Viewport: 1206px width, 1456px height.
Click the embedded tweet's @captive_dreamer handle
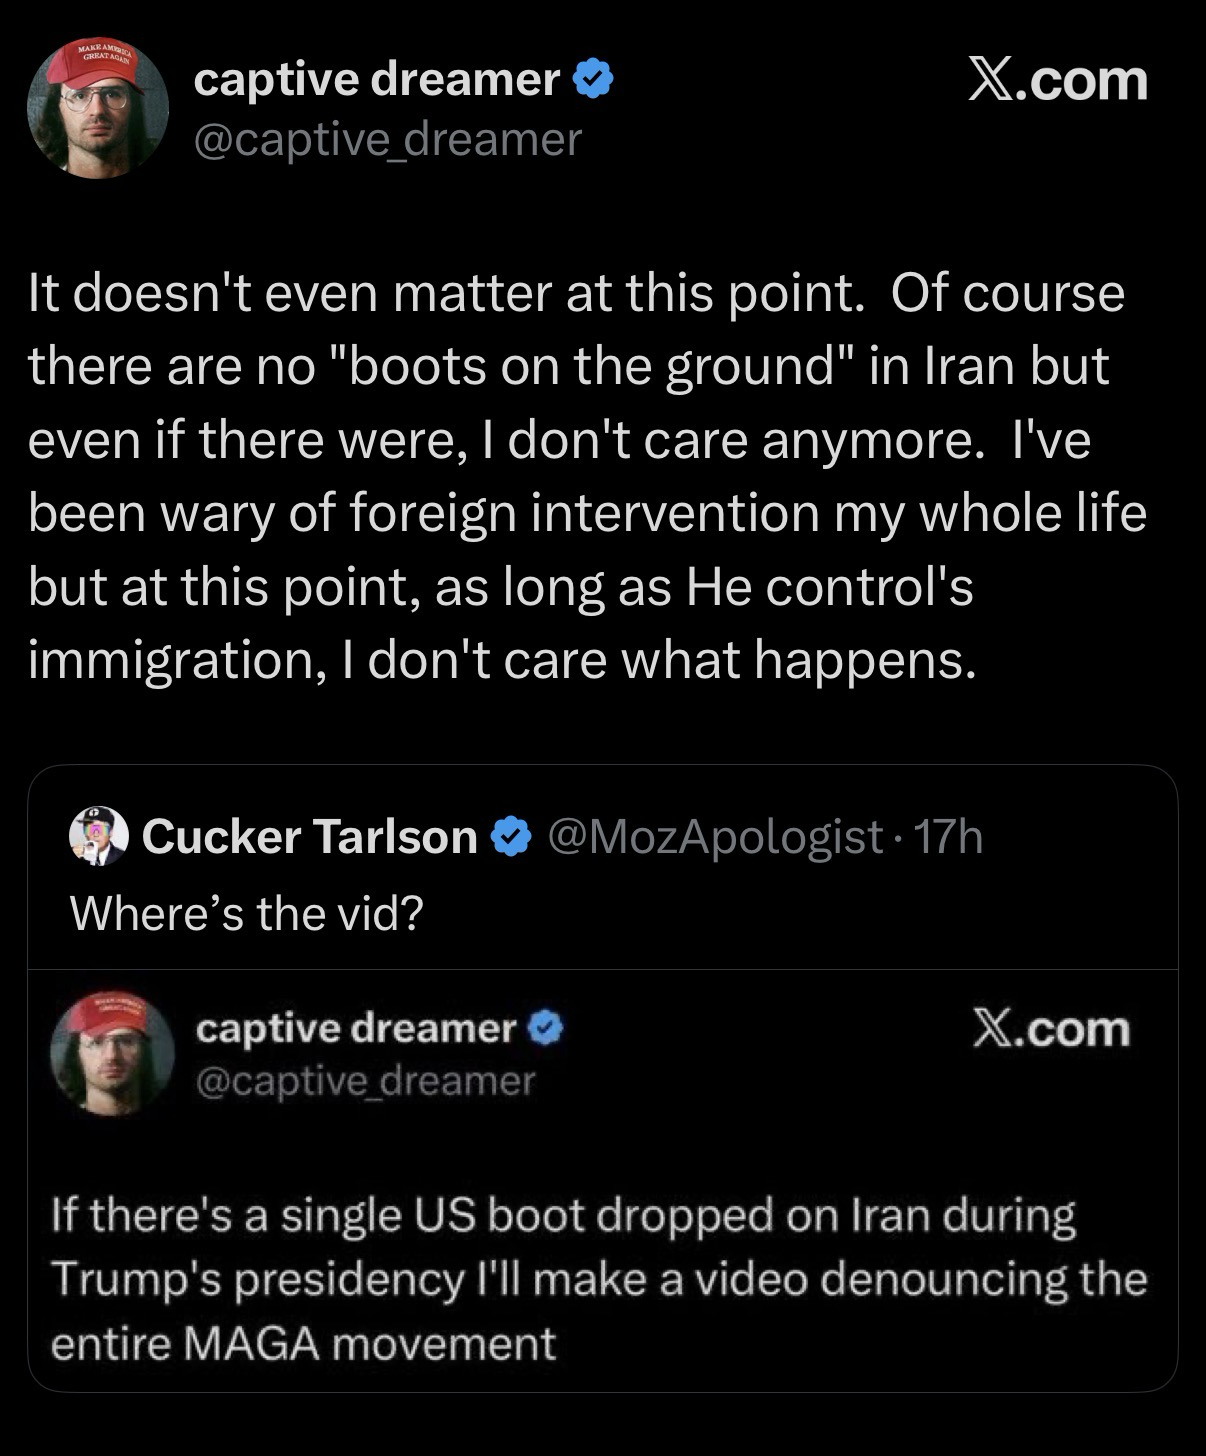coord(365,1079)
